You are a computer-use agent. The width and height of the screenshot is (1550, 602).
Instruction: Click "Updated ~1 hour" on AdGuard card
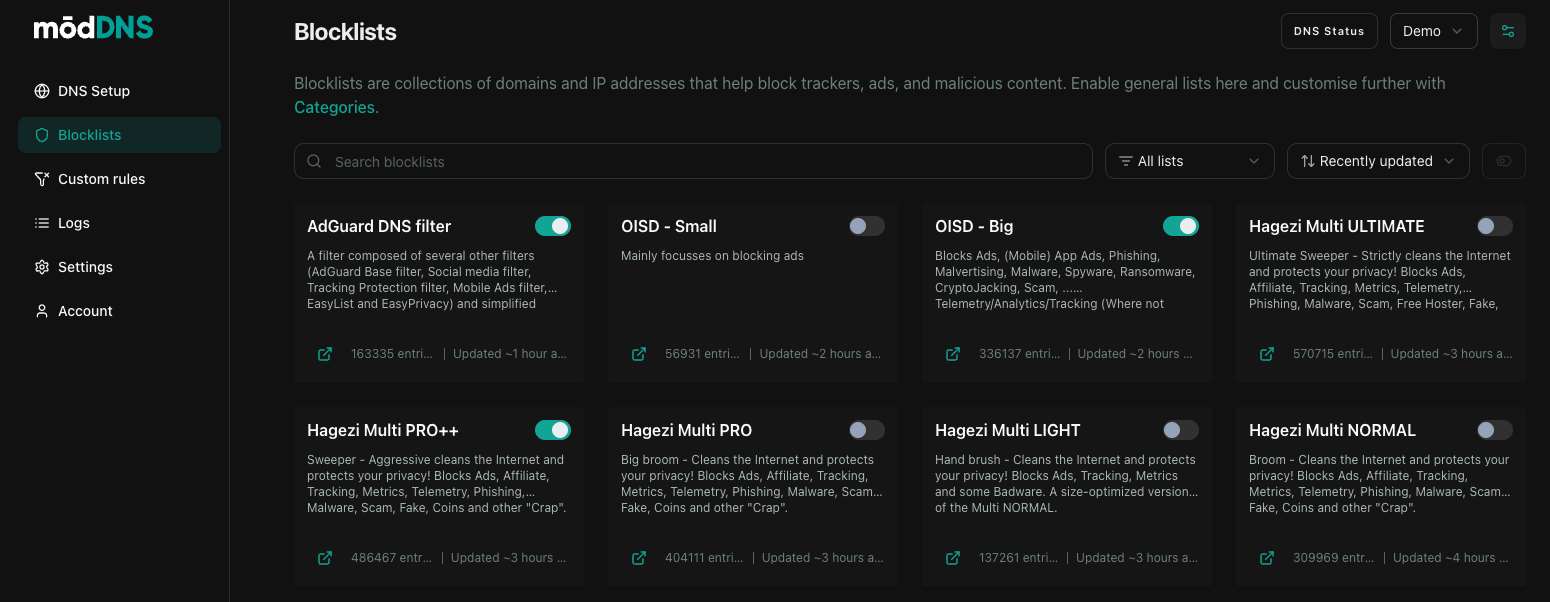pyautogui.click(x=510, y=354)
